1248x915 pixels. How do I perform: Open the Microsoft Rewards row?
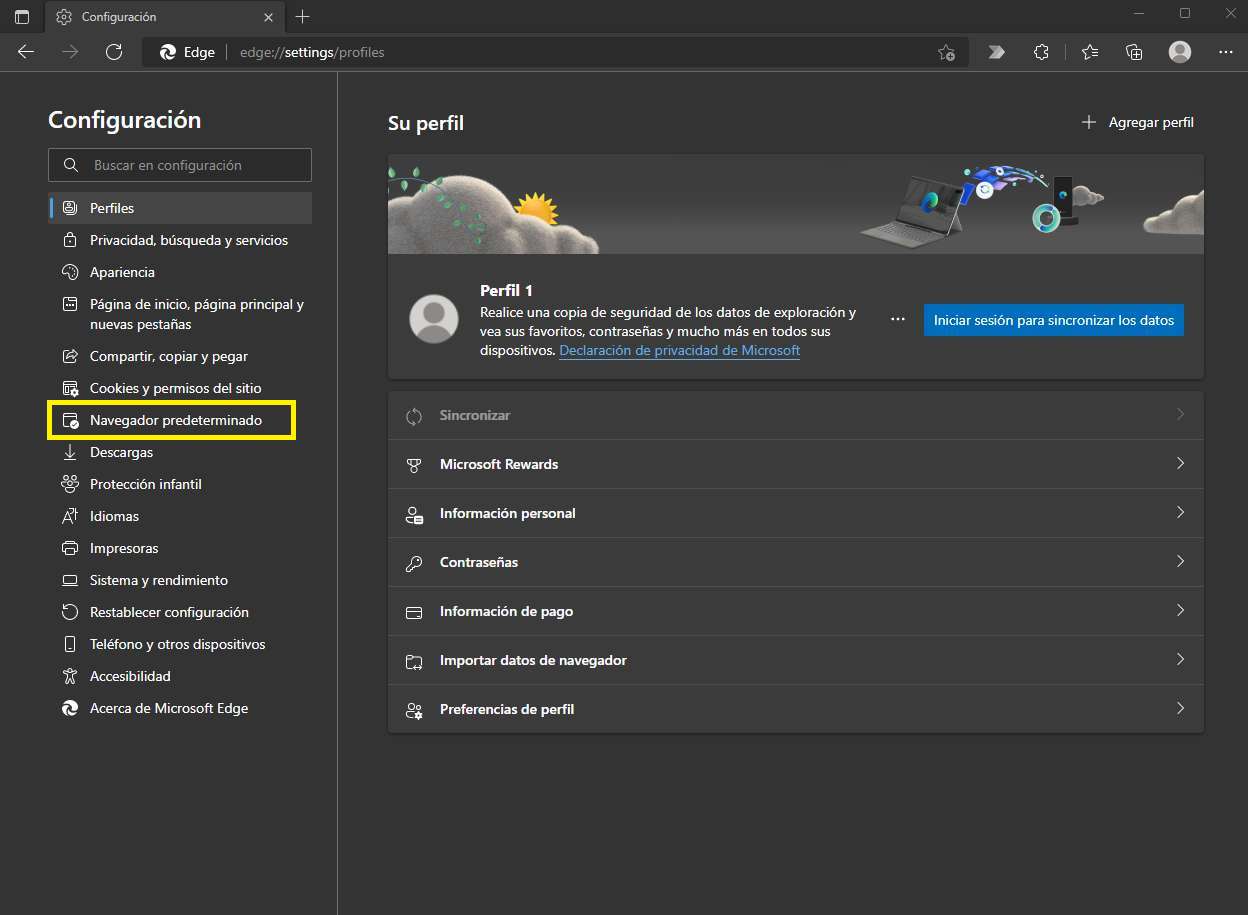tap(796, 464)
